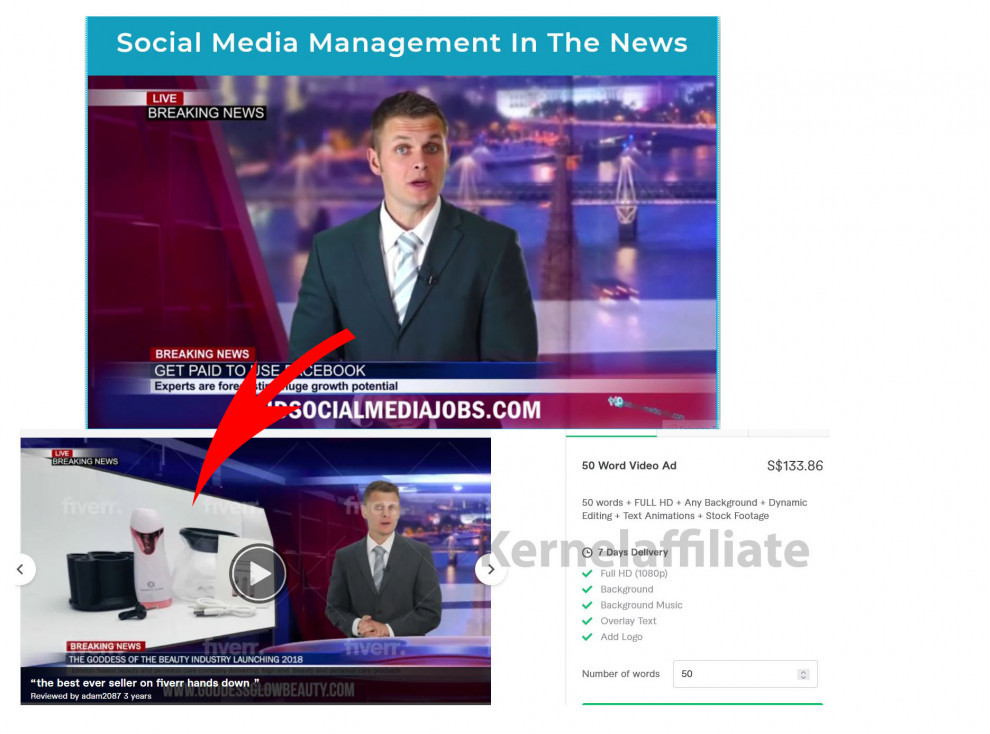
Task: Click the Add Logo checkmark
Action: 587,637
